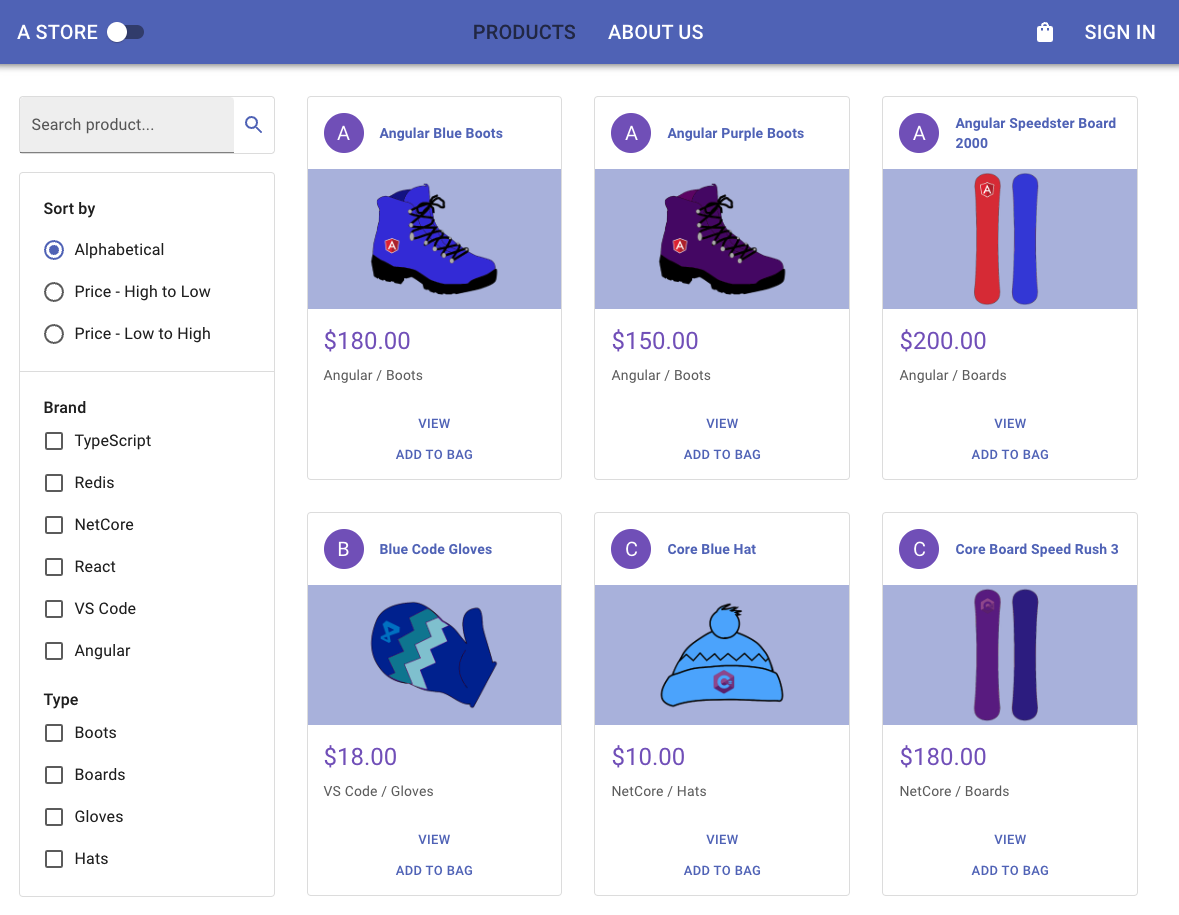Click Sign In in the header
This screenshot has height=915, width=1179.
1119,32
